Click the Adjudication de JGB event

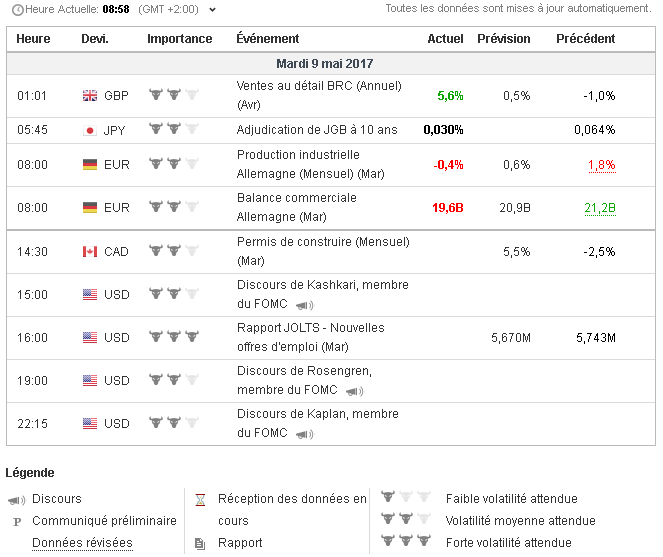point(316,130)
